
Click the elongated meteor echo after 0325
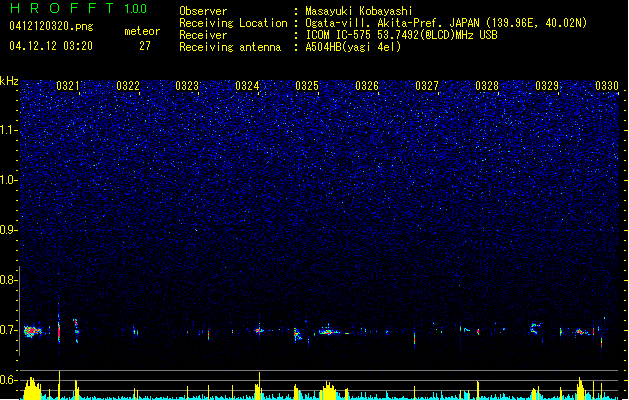330,332
